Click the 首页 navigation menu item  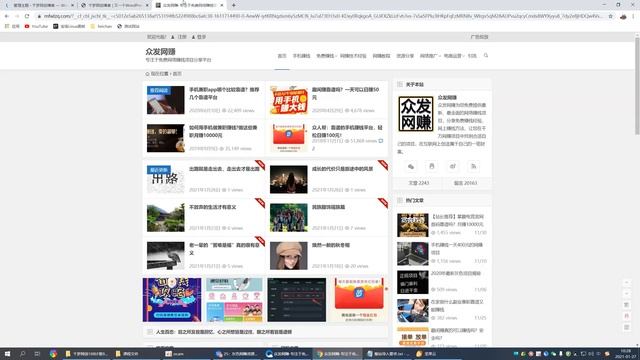(x=282, y=56)
